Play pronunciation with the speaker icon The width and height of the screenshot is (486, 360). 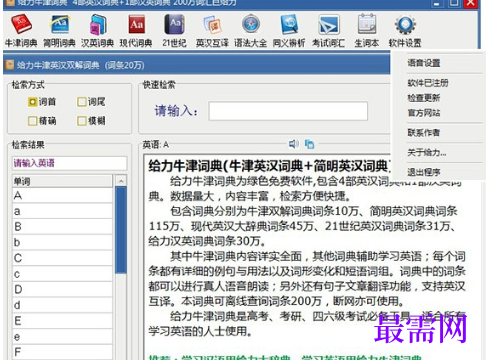(294, 144)
